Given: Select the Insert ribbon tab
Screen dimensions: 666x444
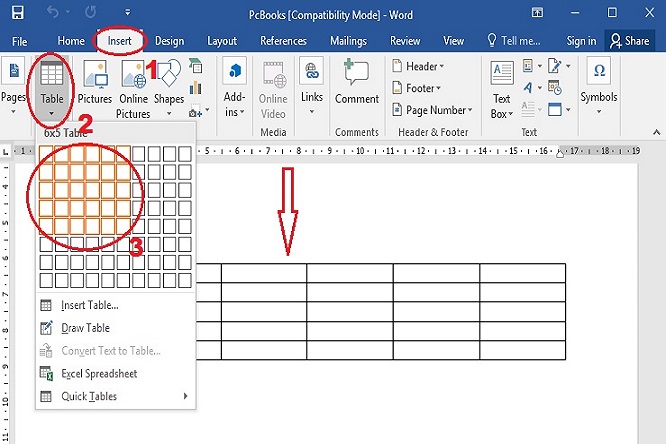Looking at the screenshot, I should tap(119, 41).
